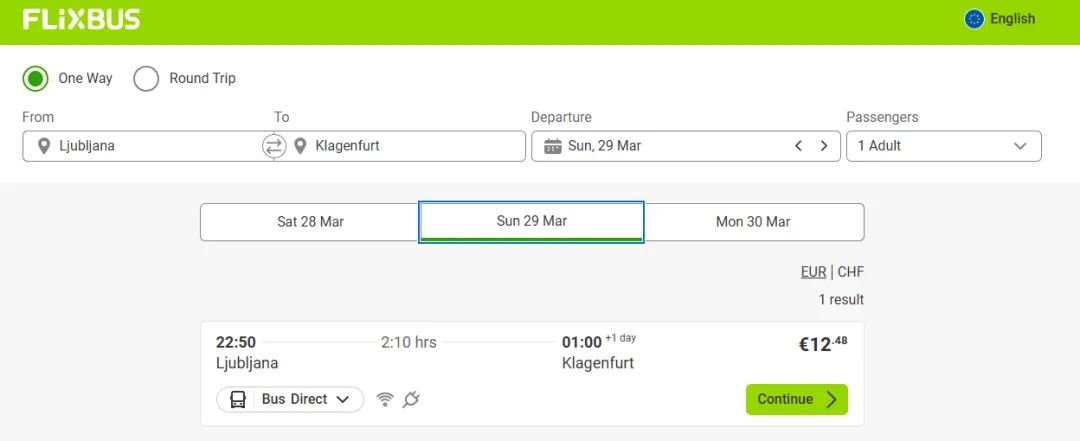Click the power outlet amenity icon
Image resolution: width=1080 pixels, height=441 pixels.
pyautogui.click(x=411, y=400)
